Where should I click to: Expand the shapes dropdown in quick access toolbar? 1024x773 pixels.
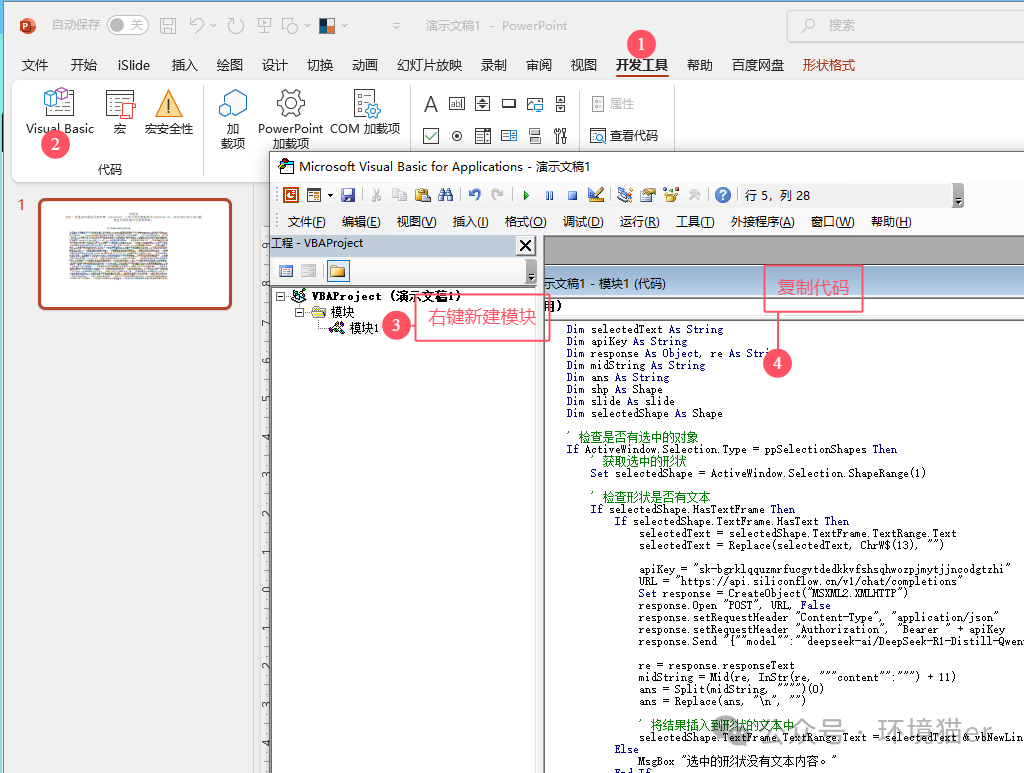(307, 26)
